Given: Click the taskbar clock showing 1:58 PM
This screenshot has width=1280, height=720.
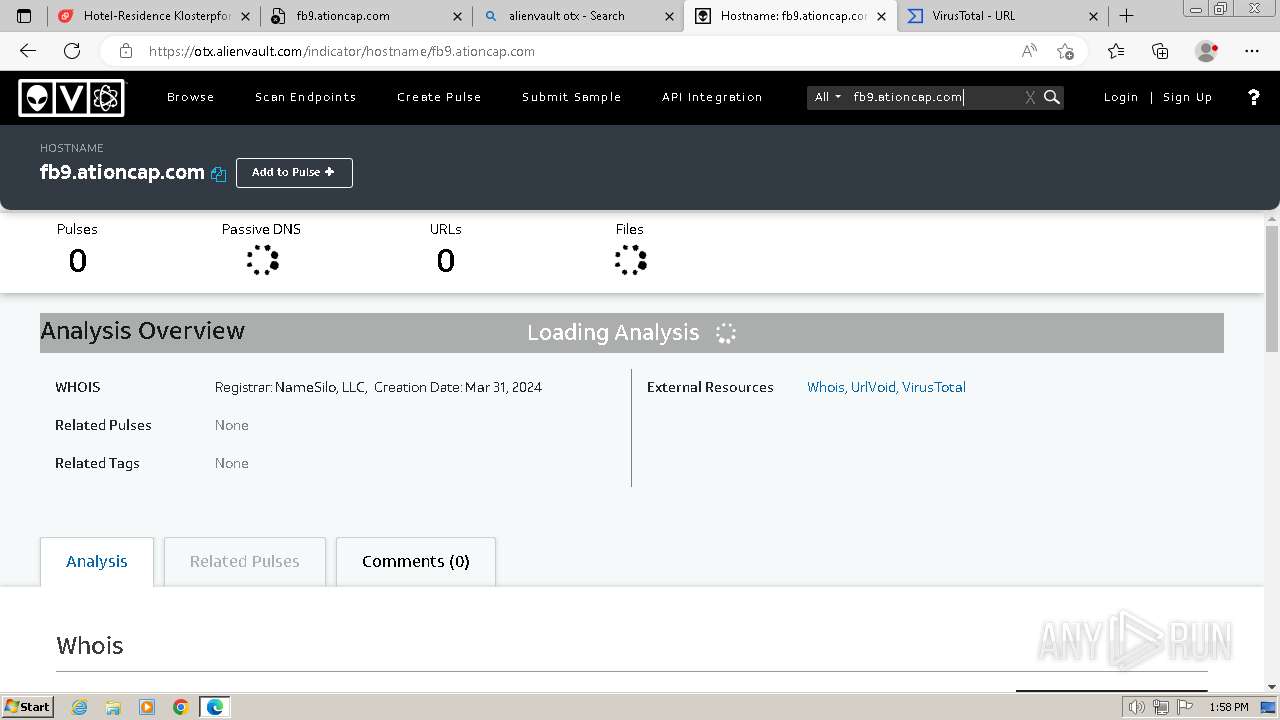Looking at the screenshot, I should coord(1228,707).
